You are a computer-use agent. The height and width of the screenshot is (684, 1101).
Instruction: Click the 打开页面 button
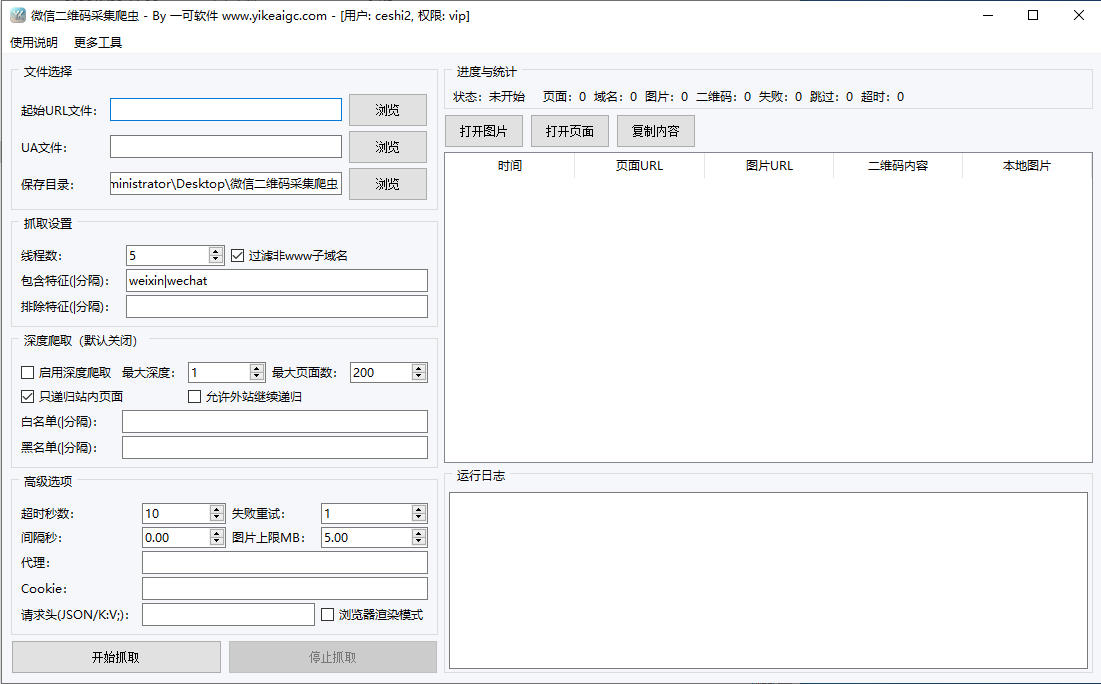pos(569,131)
